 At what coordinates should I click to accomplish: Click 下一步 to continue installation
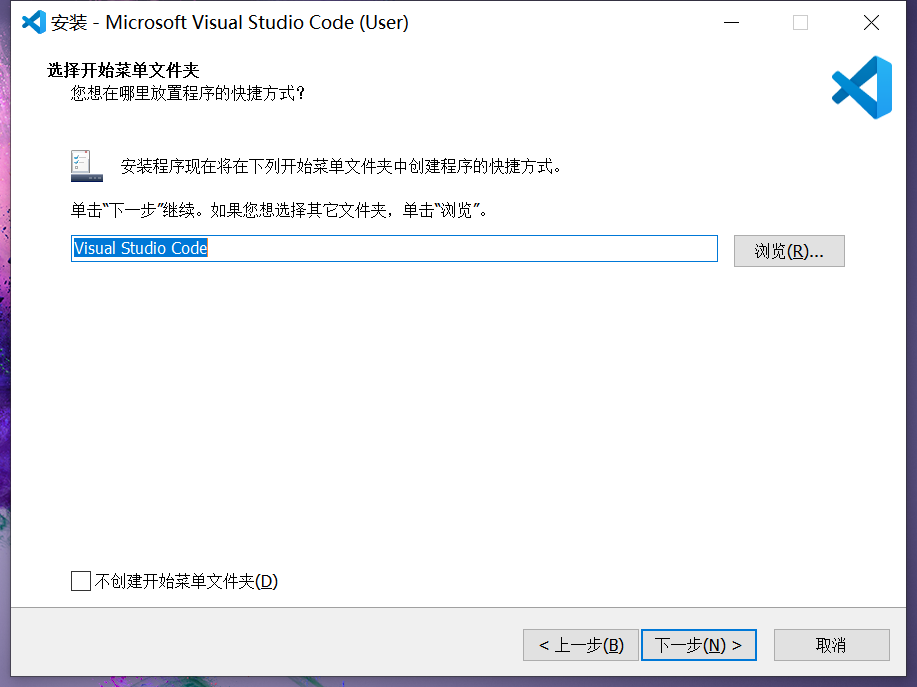click(698, 645)
